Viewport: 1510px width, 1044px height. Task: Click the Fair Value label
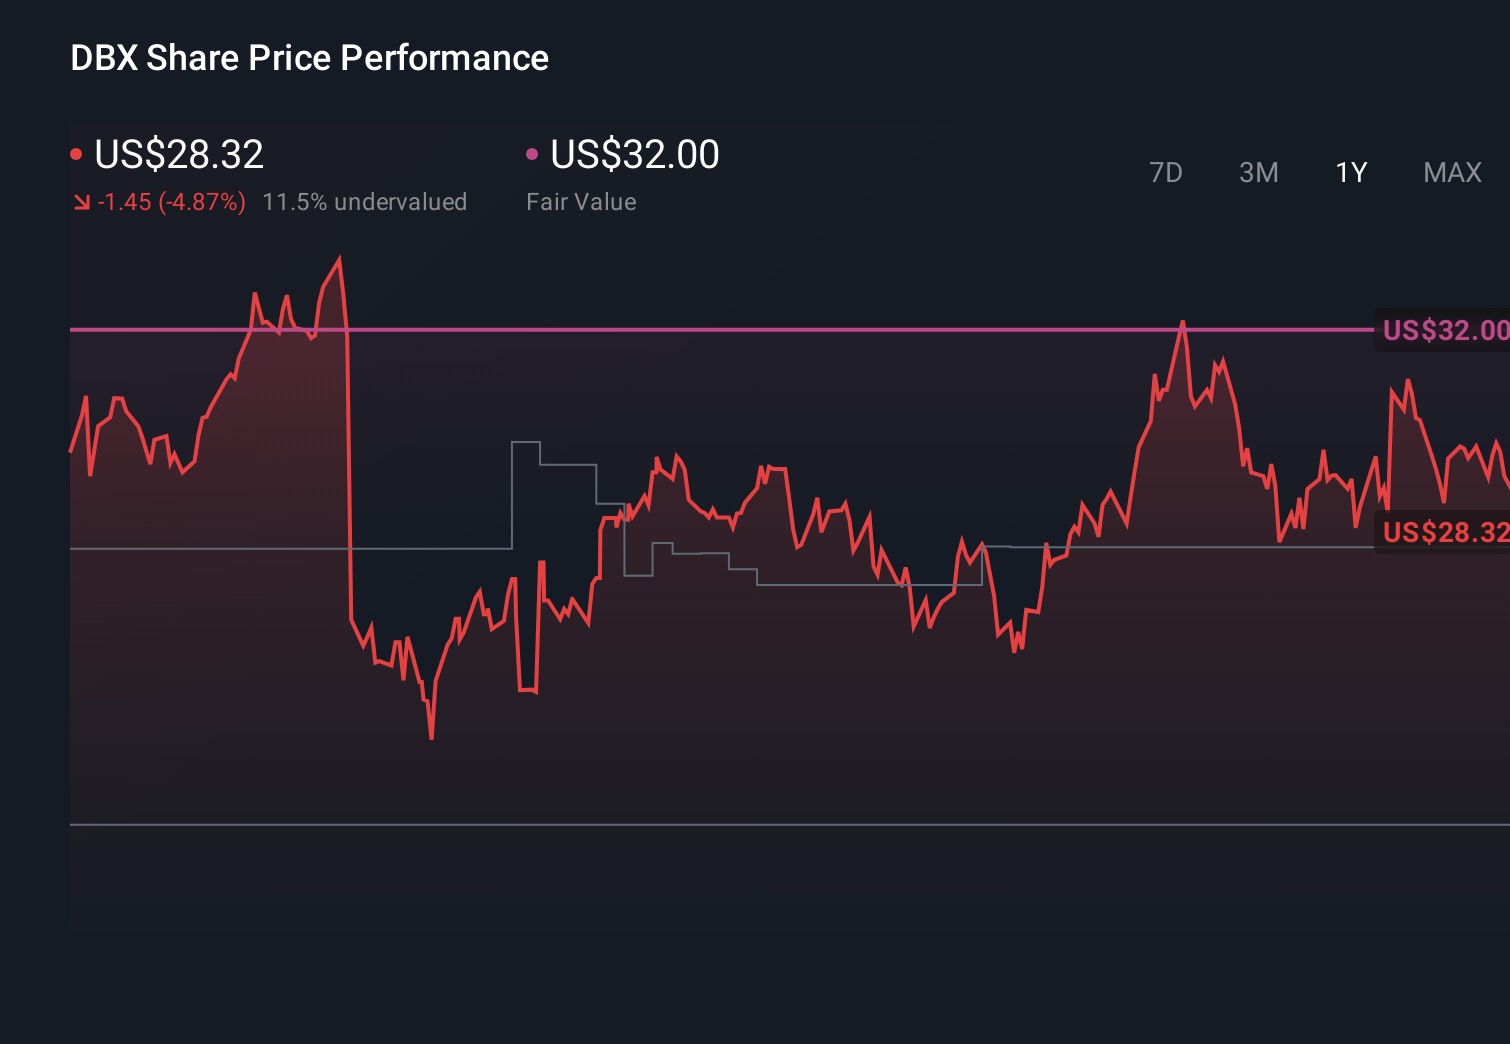[580, 201]
